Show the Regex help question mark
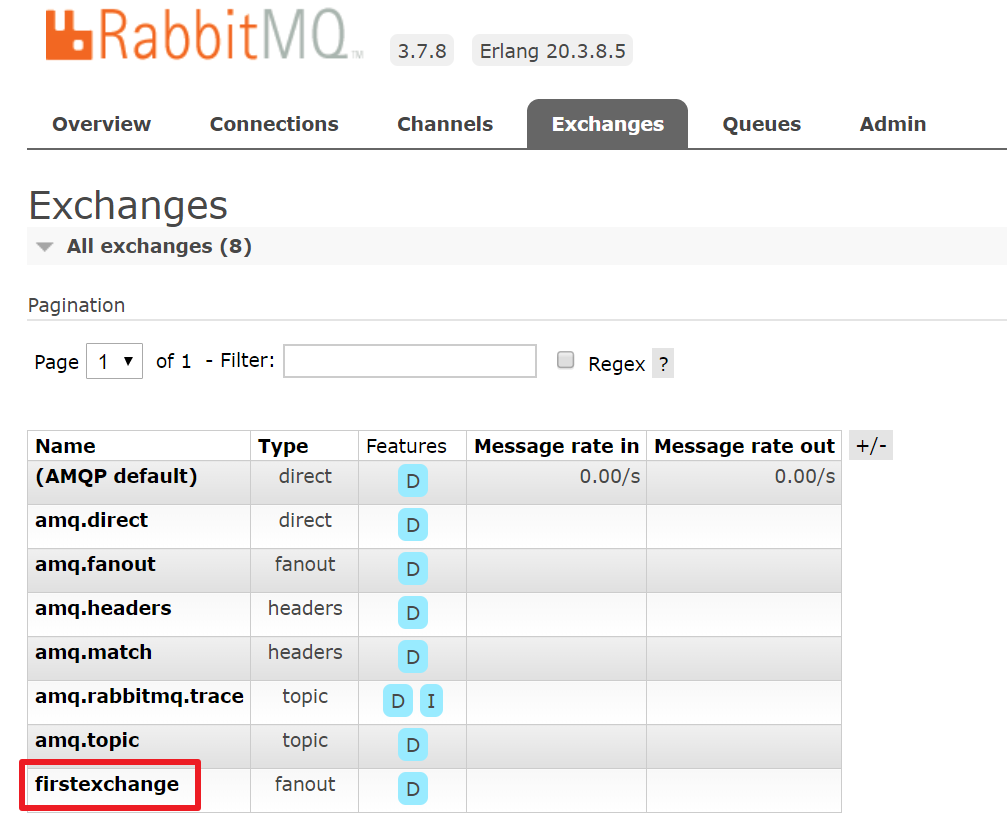Viewport: 1007px width, 816px height. coord(663,363)
